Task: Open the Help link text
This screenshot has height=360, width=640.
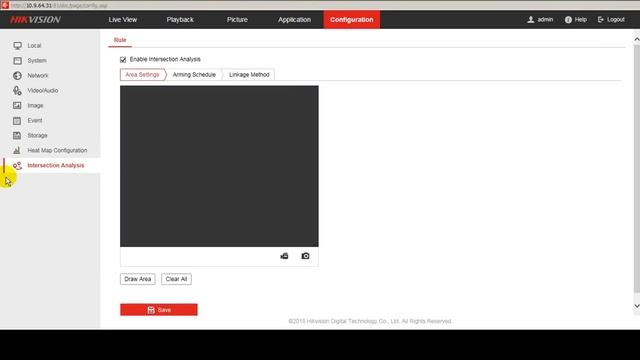Action: click(580, 20)
